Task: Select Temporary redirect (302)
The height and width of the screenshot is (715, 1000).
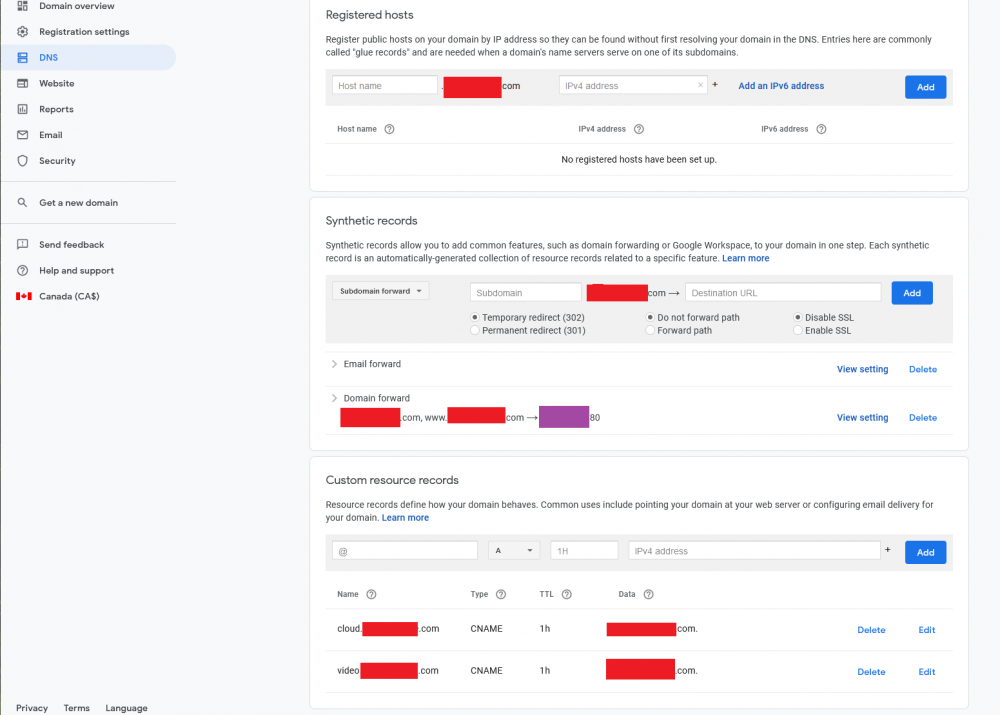Action: pyautogui.click(x=474, y=317)
